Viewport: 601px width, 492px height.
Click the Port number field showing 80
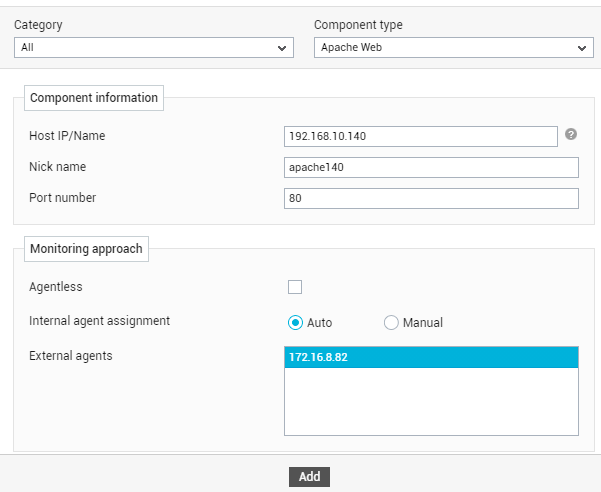(x=431, y=198)
